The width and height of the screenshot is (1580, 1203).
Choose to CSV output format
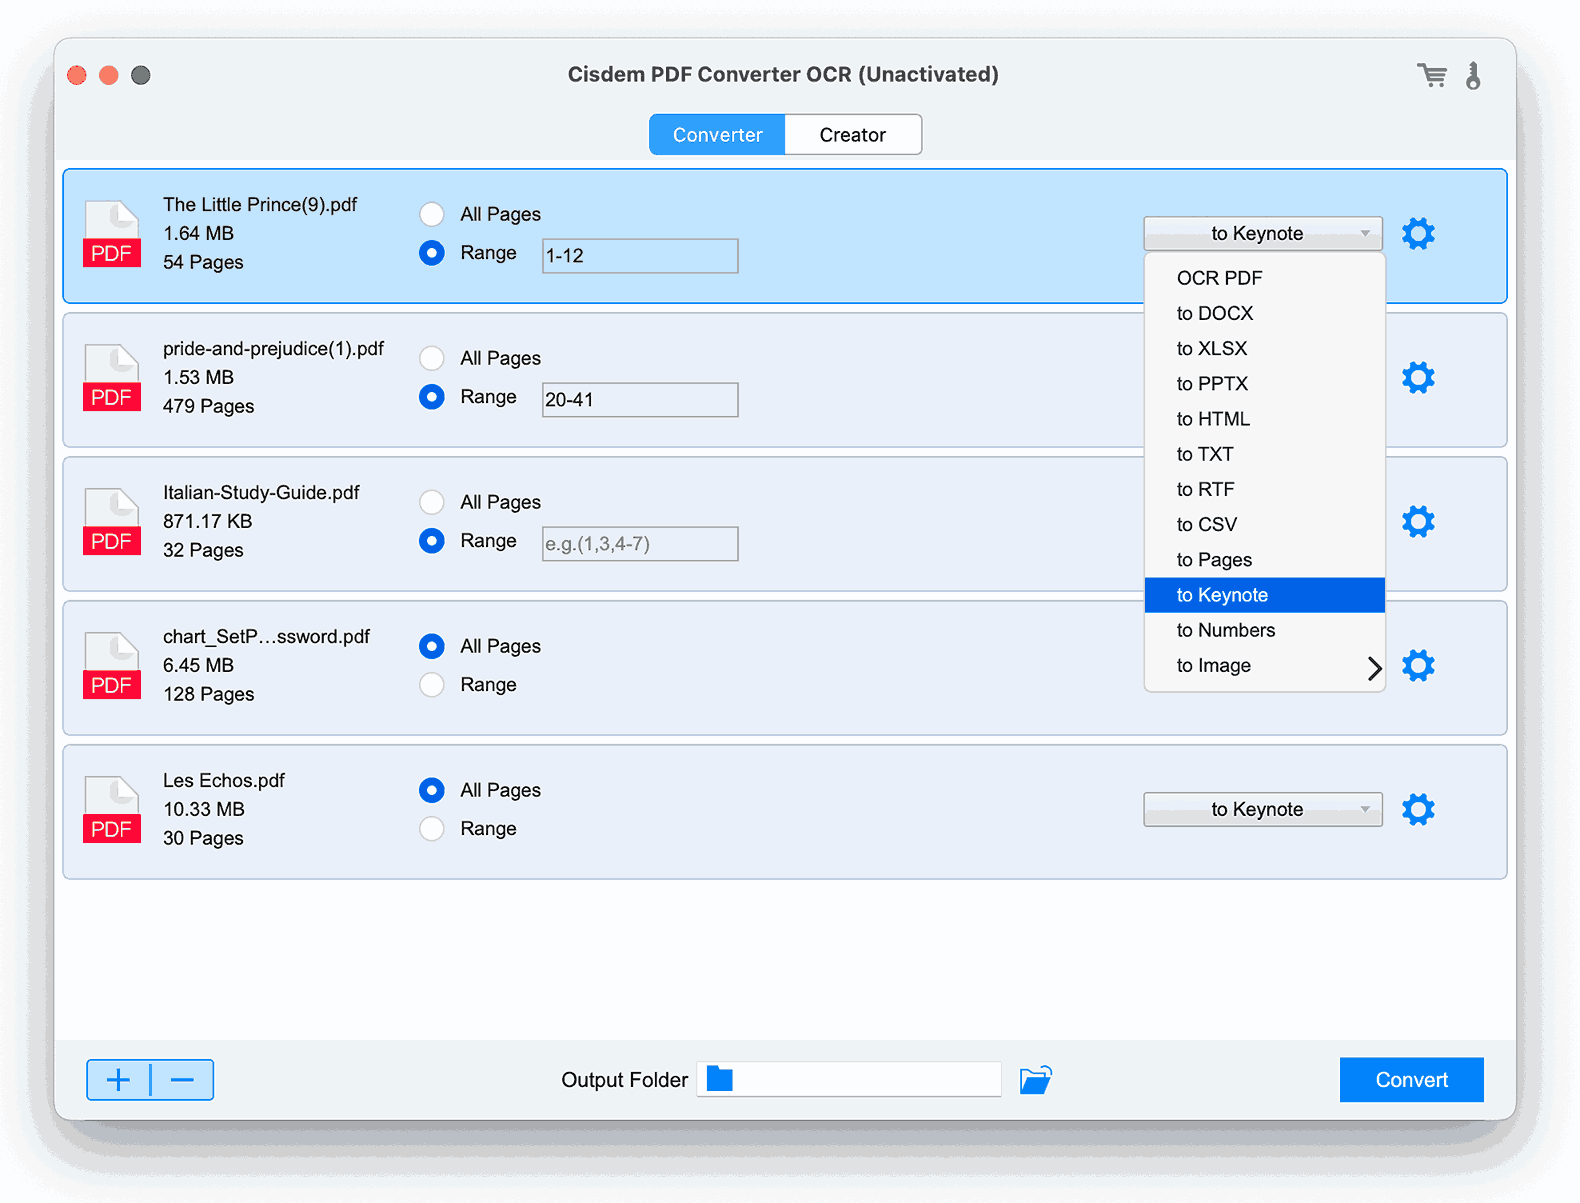[x=1265, y=525]
